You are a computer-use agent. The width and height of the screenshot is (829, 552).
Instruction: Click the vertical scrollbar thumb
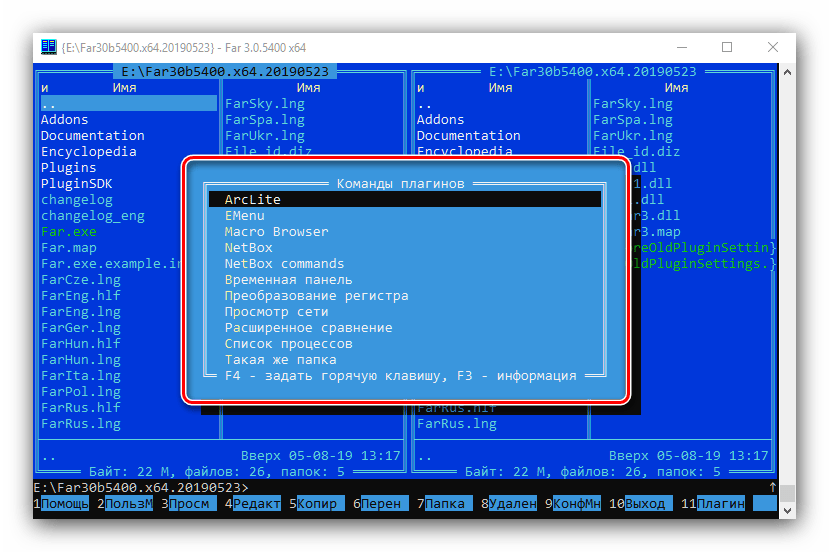787,493
